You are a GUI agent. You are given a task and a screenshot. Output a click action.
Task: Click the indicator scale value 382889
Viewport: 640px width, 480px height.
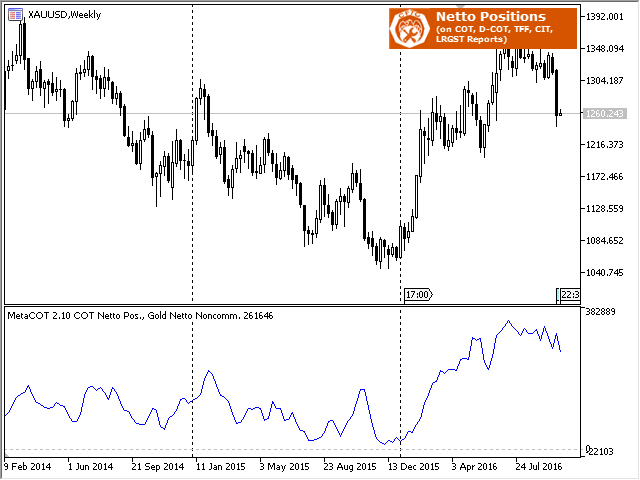pyautogui.click(x=600, y=312)
